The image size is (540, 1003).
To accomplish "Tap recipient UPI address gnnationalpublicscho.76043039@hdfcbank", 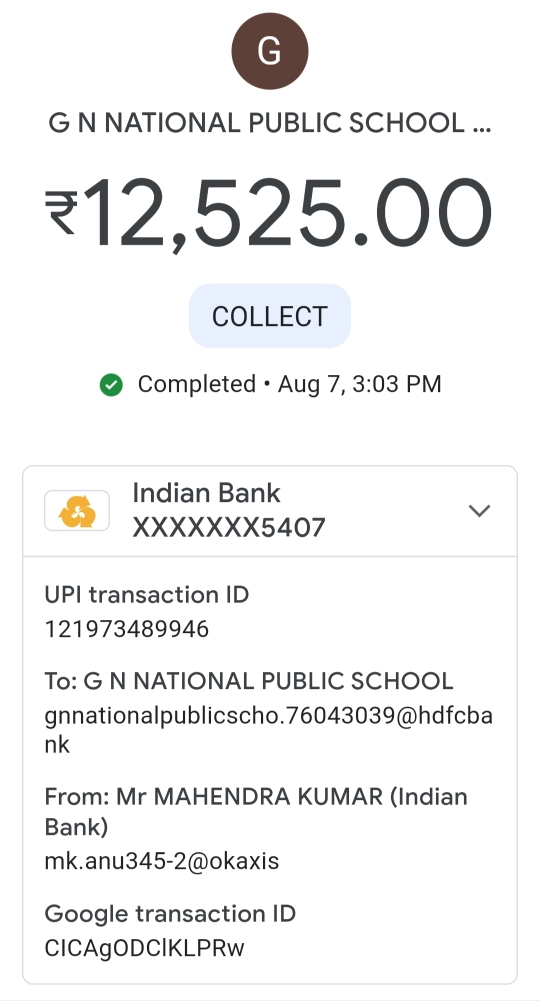I will [x=268, y=730].
